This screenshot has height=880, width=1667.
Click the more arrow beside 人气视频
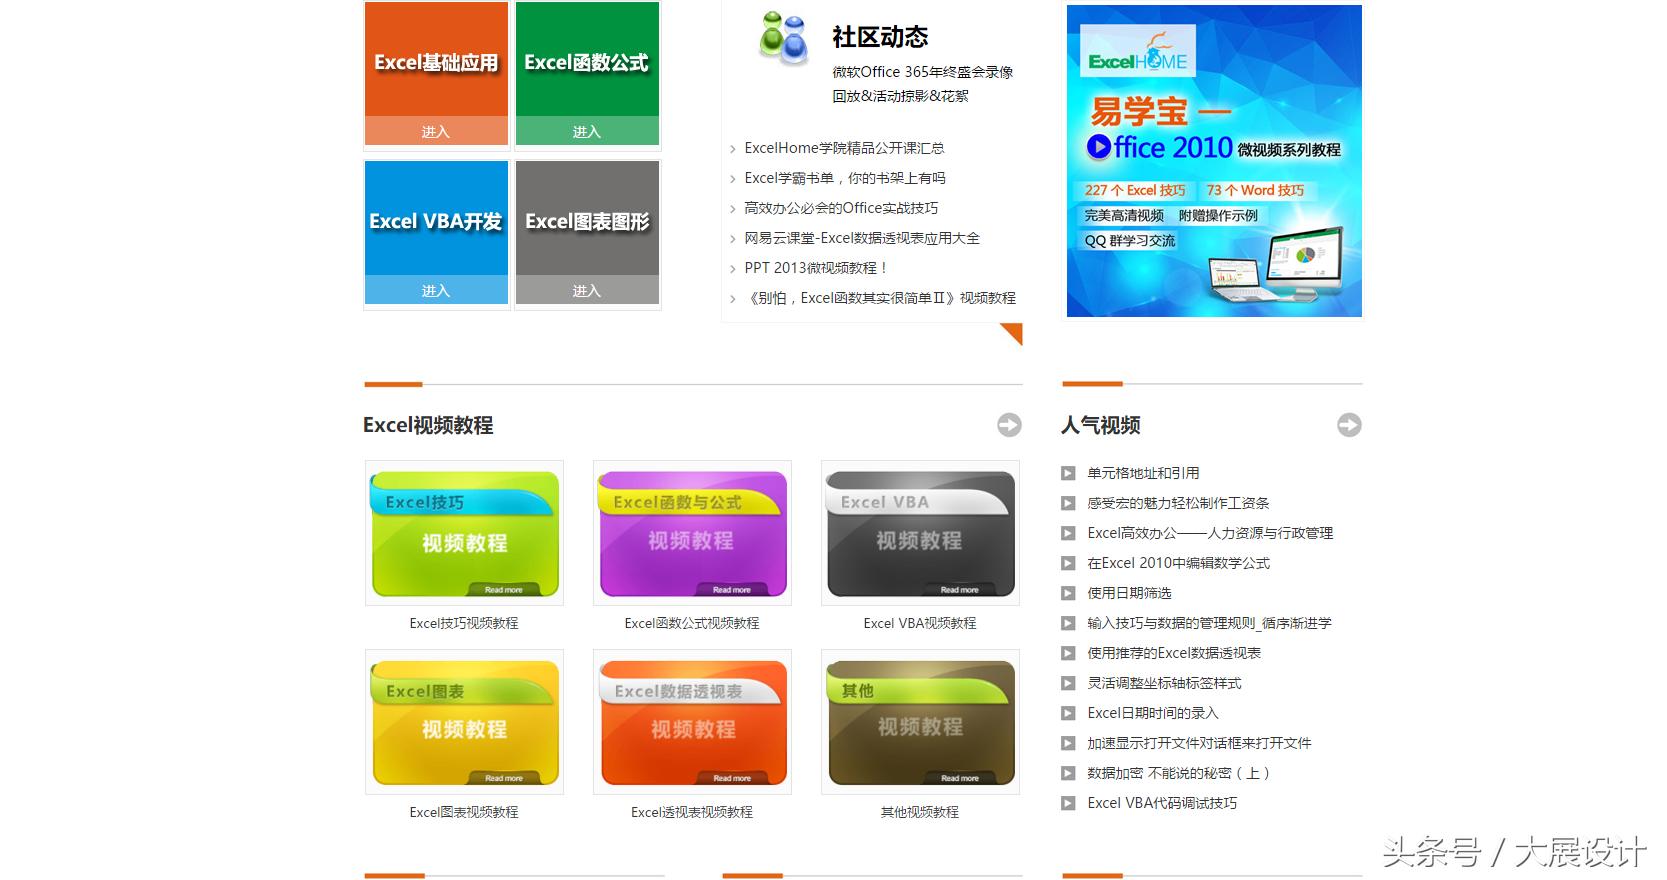(x=1349, y=425)
